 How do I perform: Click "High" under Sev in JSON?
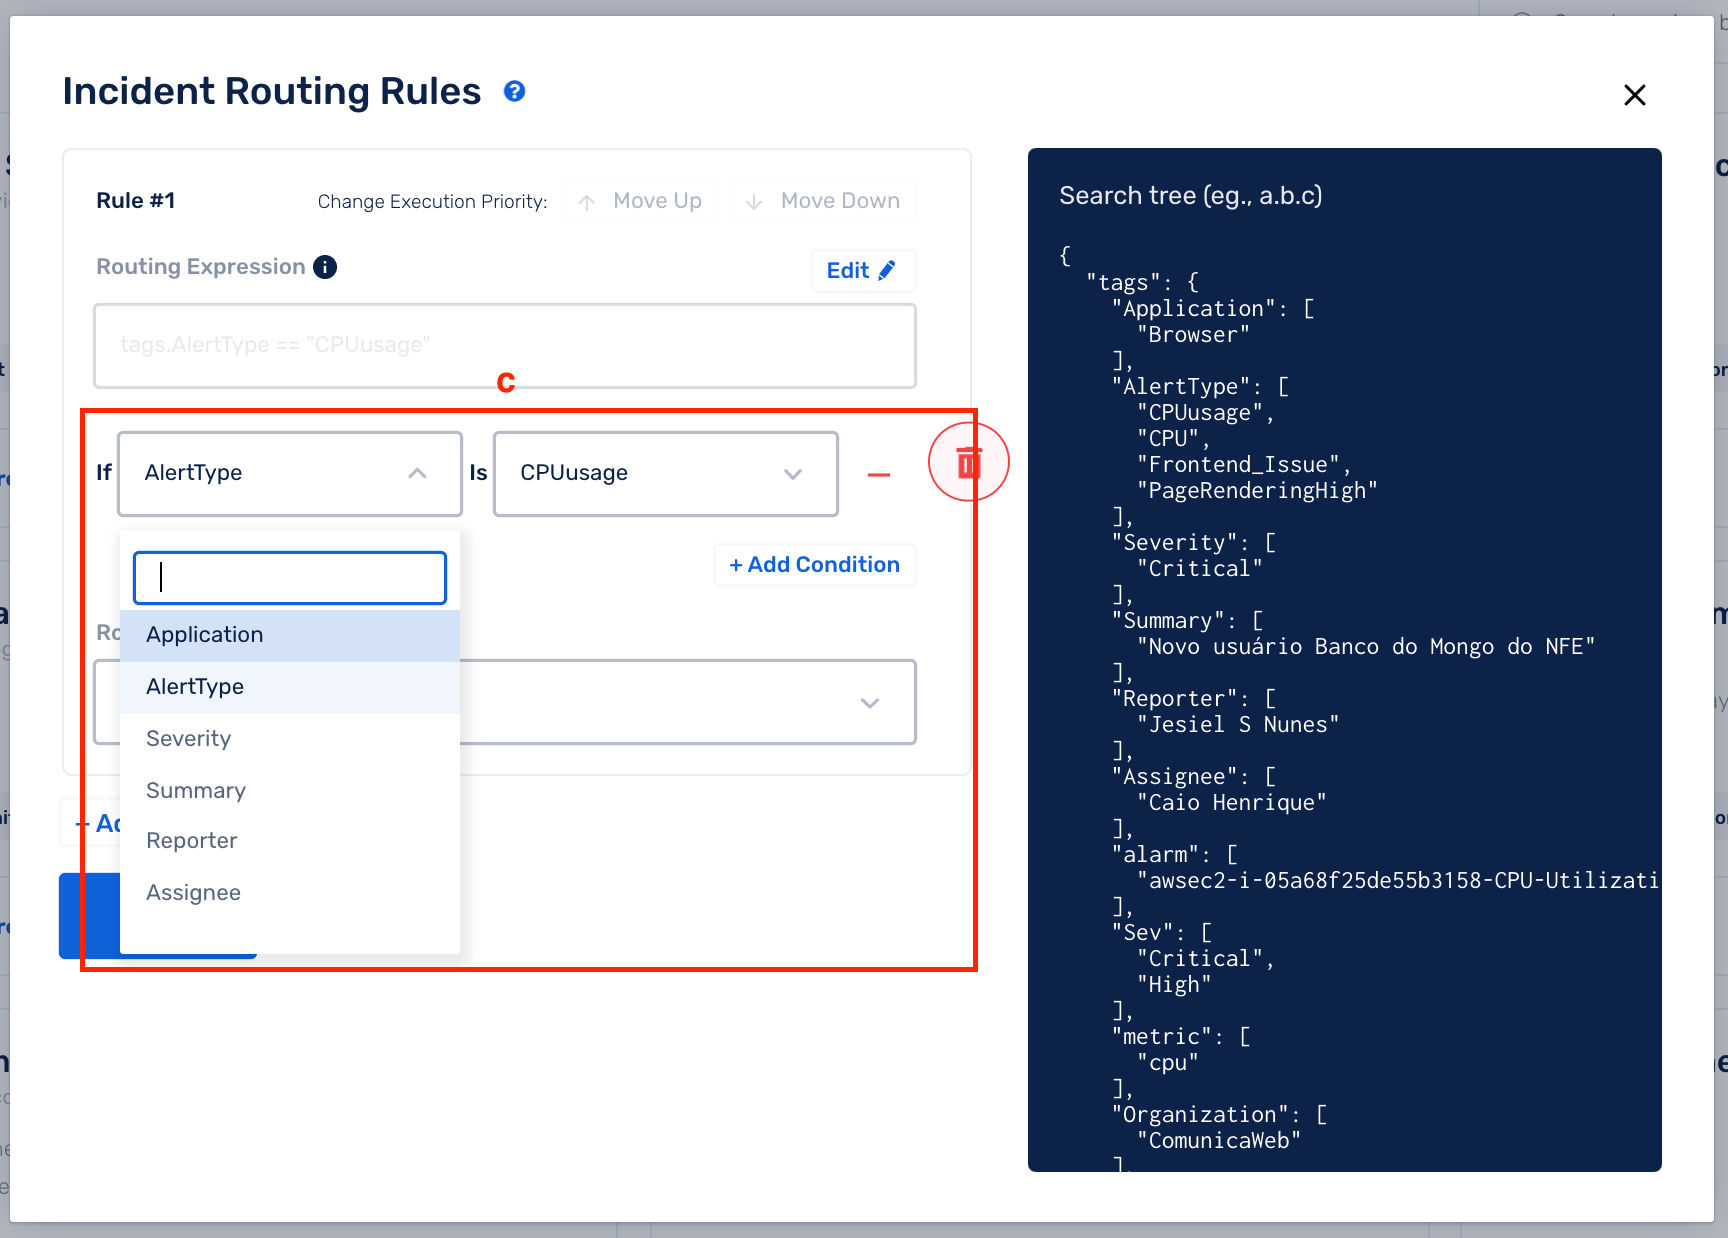pyautogui.click(x=1174, y=985)
